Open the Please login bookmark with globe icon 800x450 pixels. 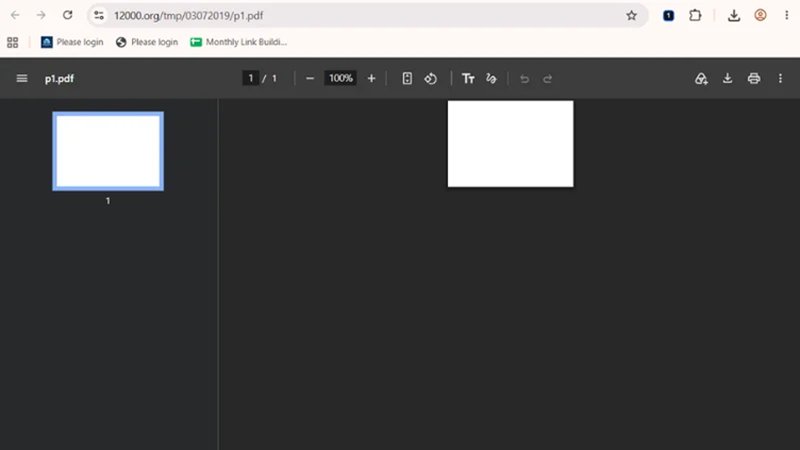[147, 42]
